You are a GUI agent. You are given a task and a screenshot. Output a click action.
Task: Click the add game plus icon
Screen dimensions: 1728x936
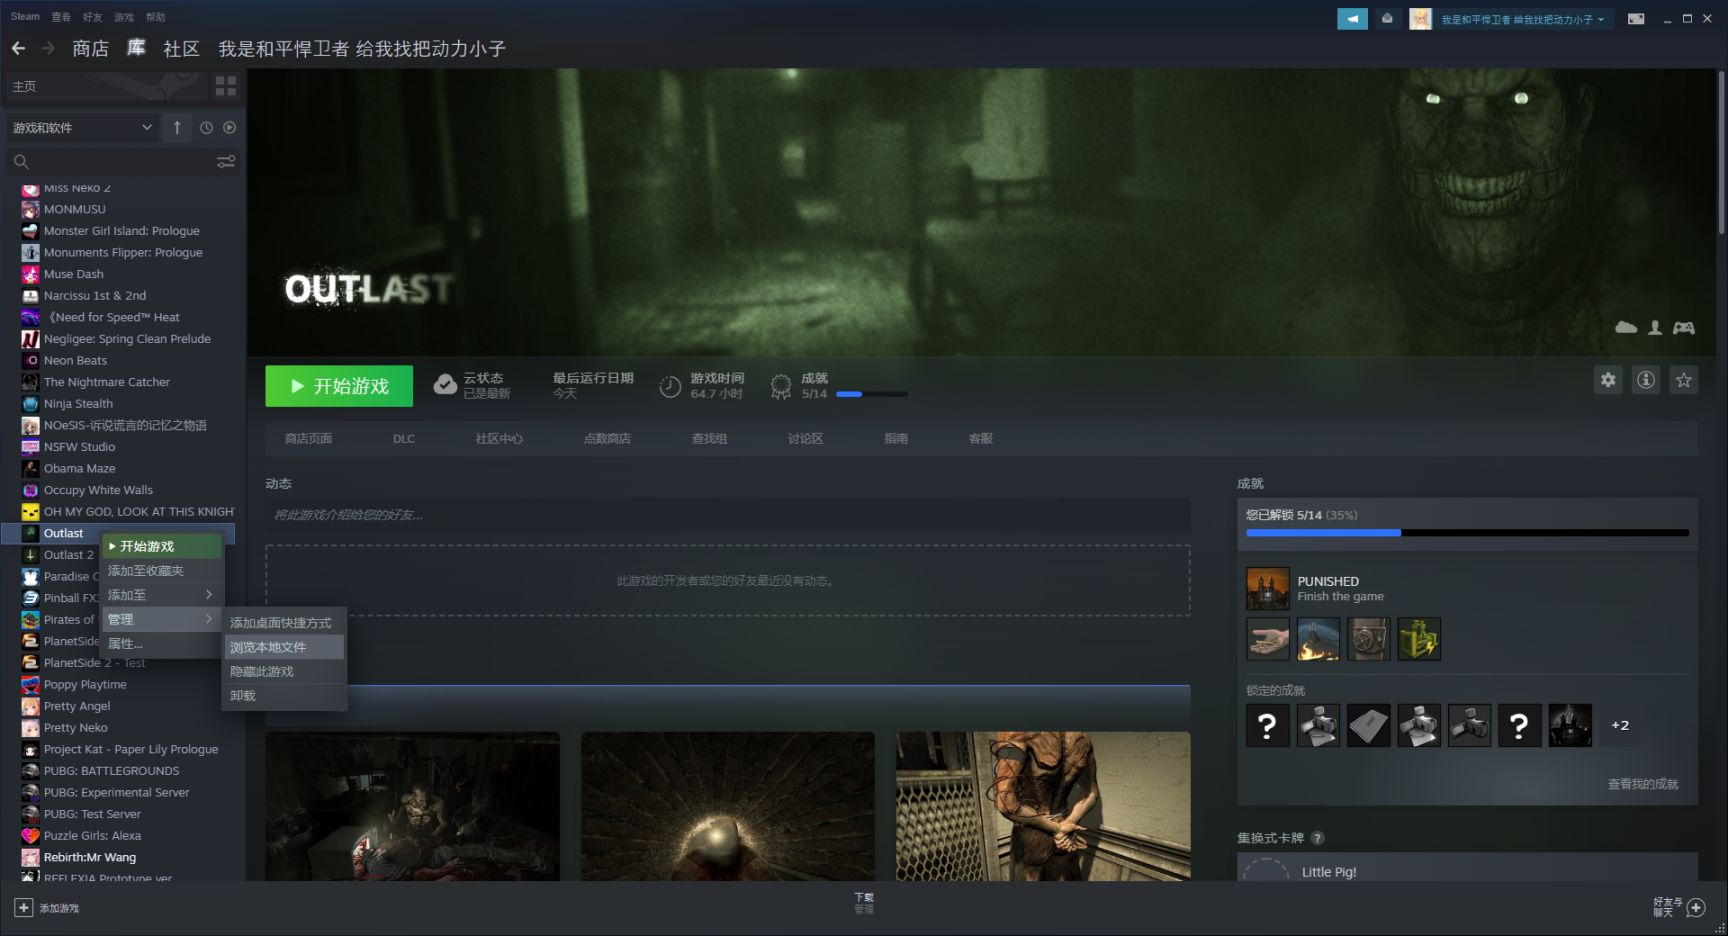(23, 908)
